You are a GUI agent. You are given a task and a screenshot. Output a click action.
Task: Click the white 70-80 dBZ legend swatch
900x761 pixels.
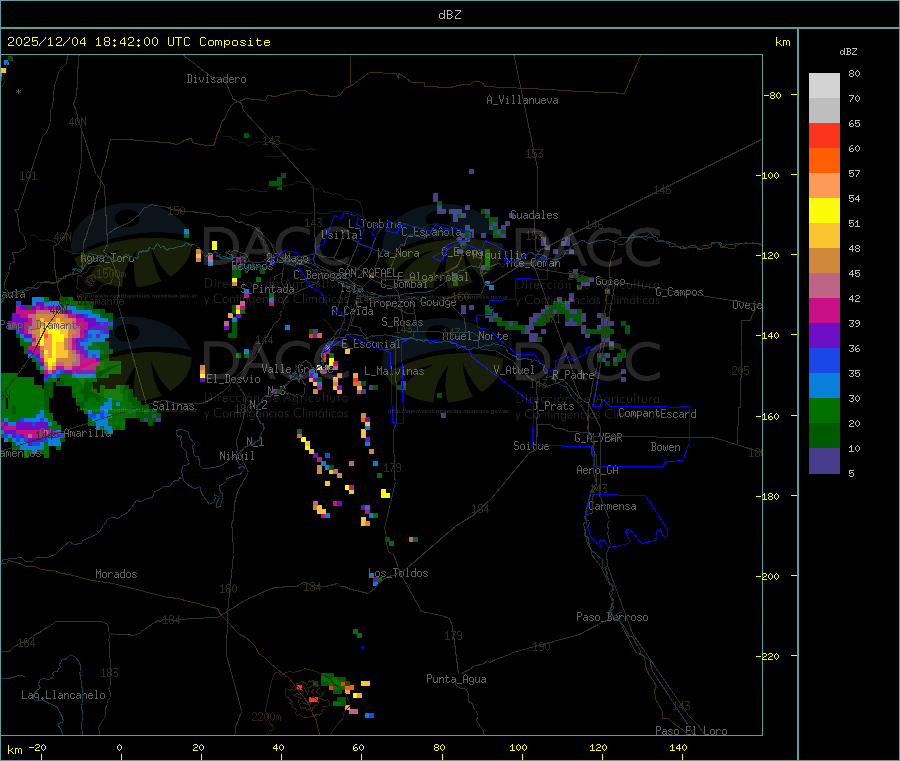824,86
